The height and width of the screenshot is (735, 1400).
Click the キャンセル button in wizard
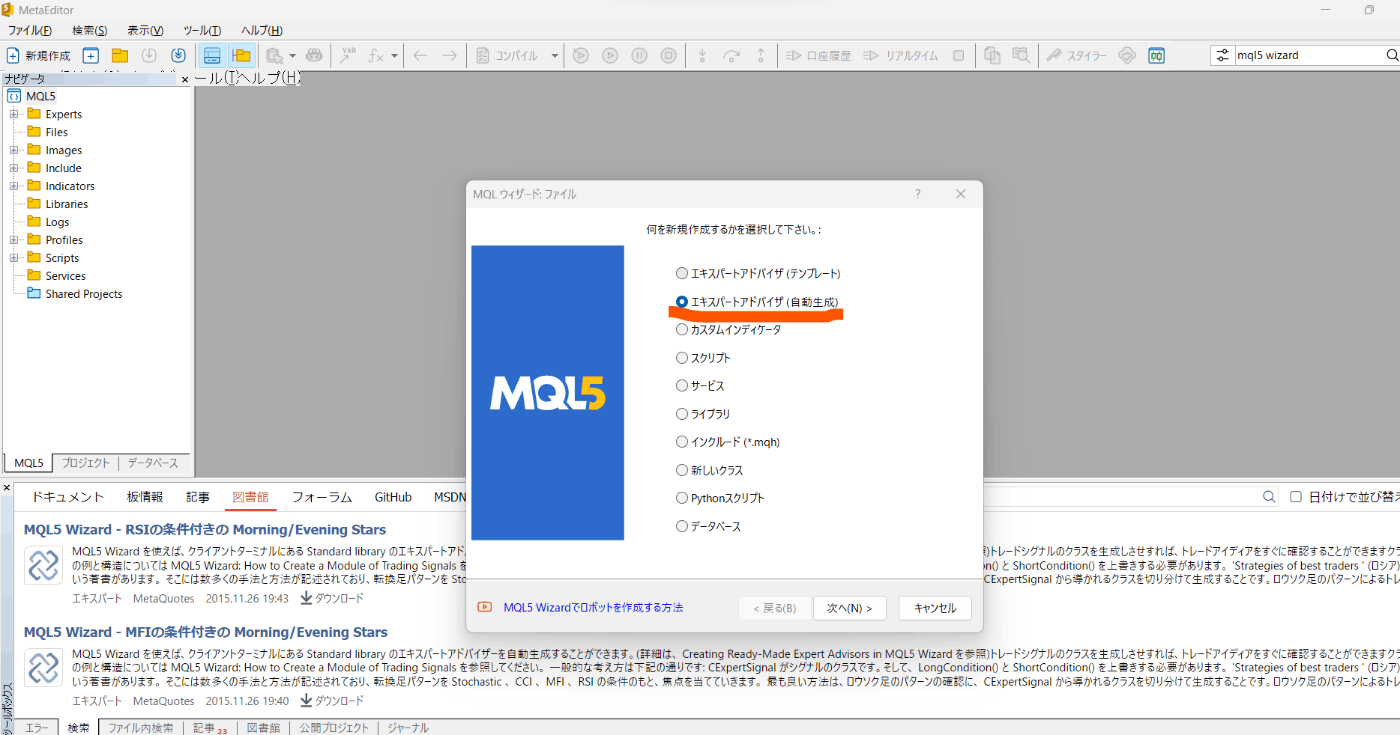click(x=935, y=608)
